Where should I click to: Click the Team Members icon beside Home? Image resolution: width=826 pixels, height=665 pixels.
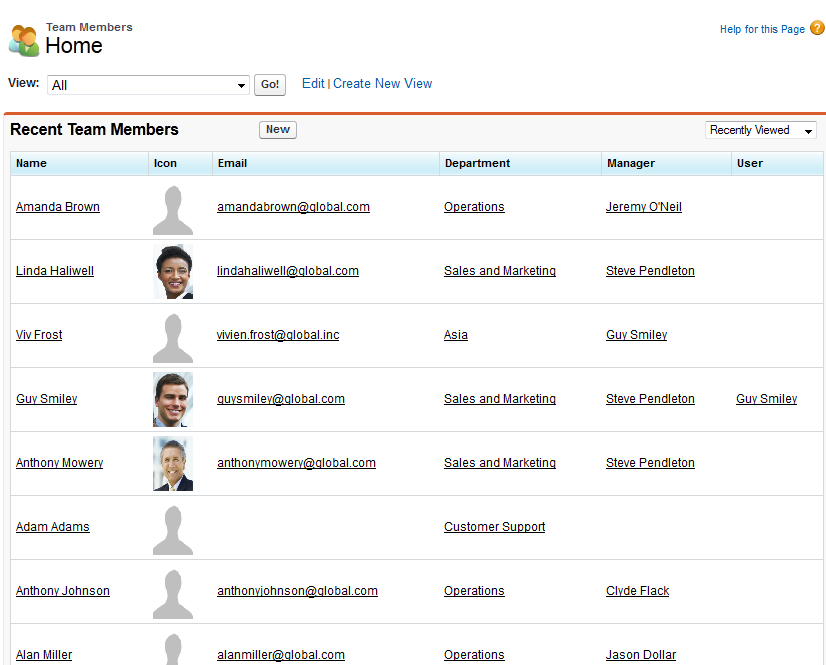pos(24,40)
